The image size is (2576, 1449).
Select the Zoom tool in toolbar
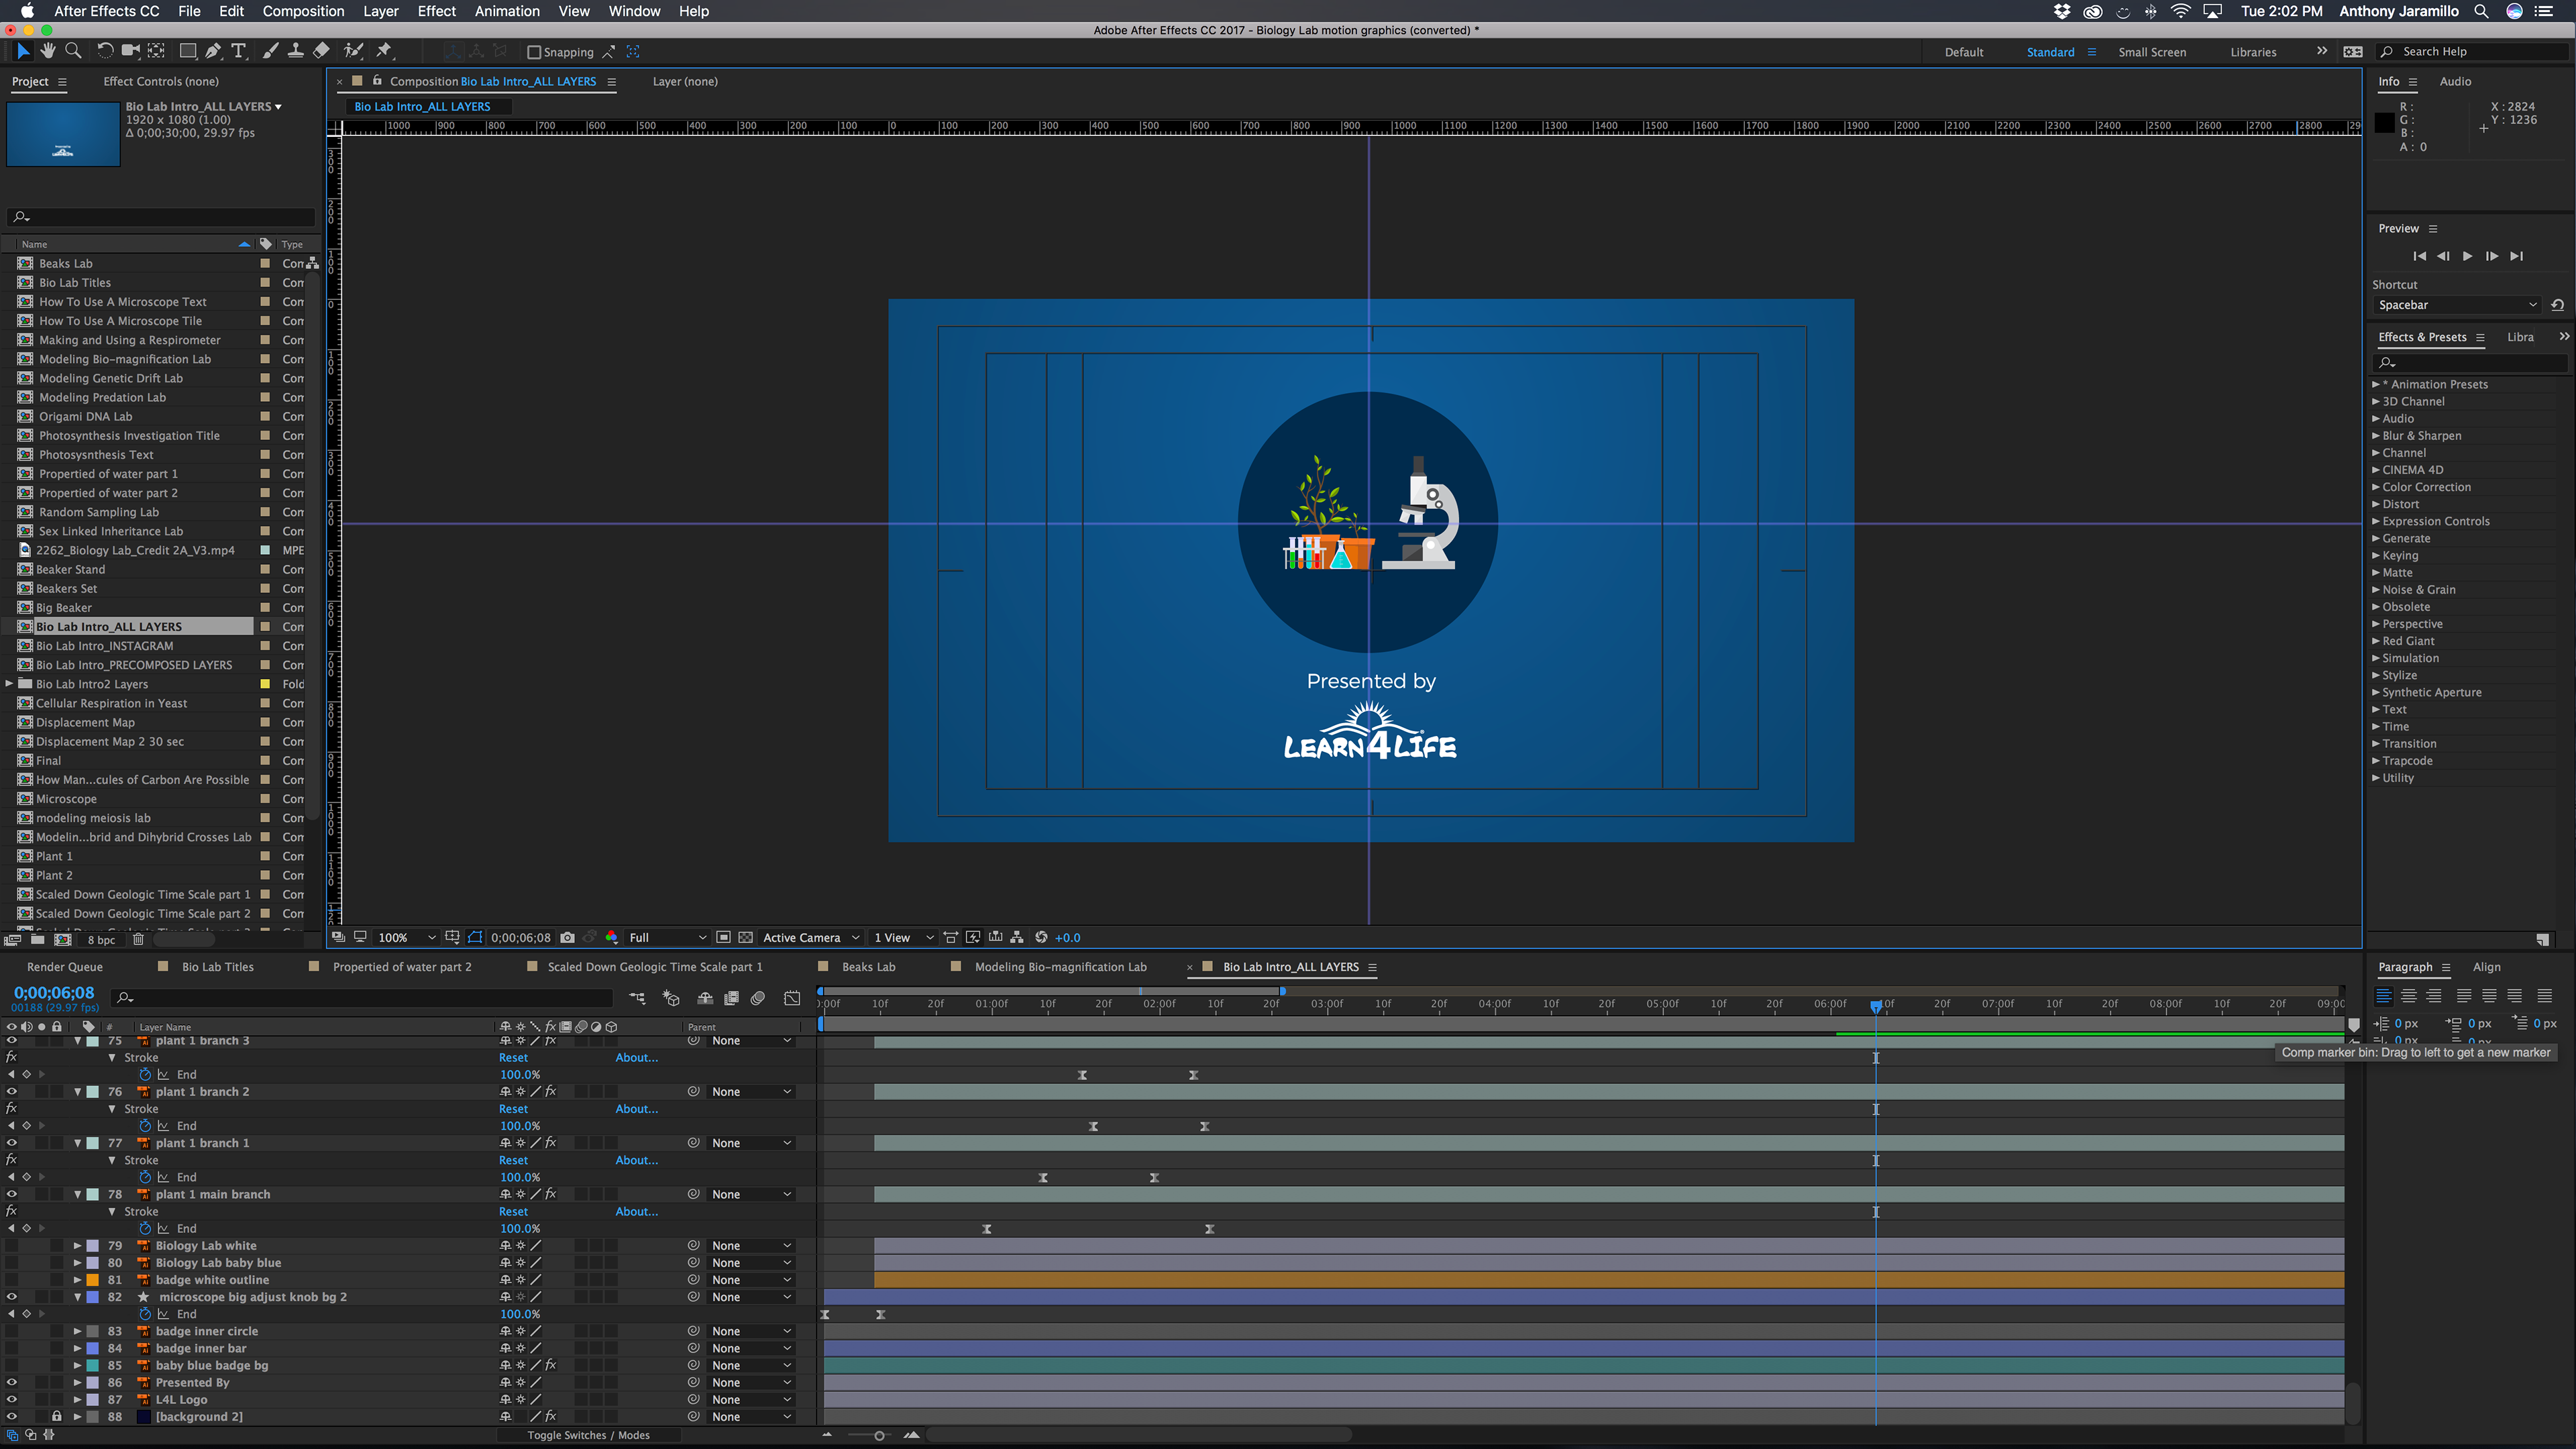(x=73, y=51)
